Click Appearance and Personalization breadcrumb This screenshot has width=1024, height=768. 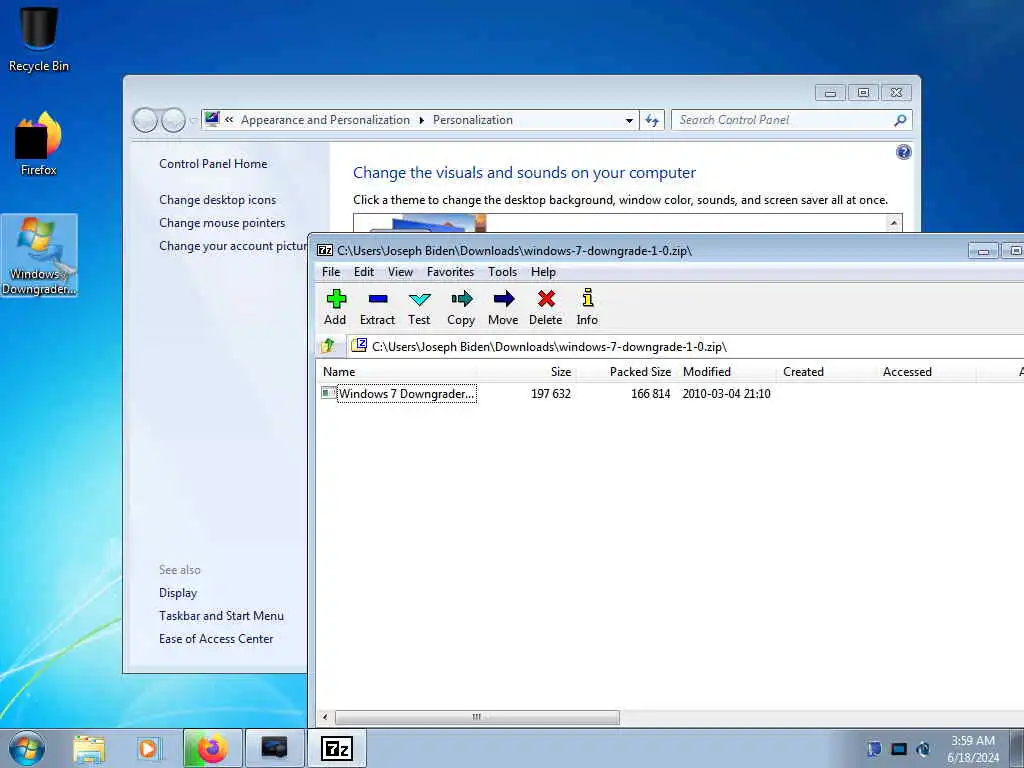325,120
